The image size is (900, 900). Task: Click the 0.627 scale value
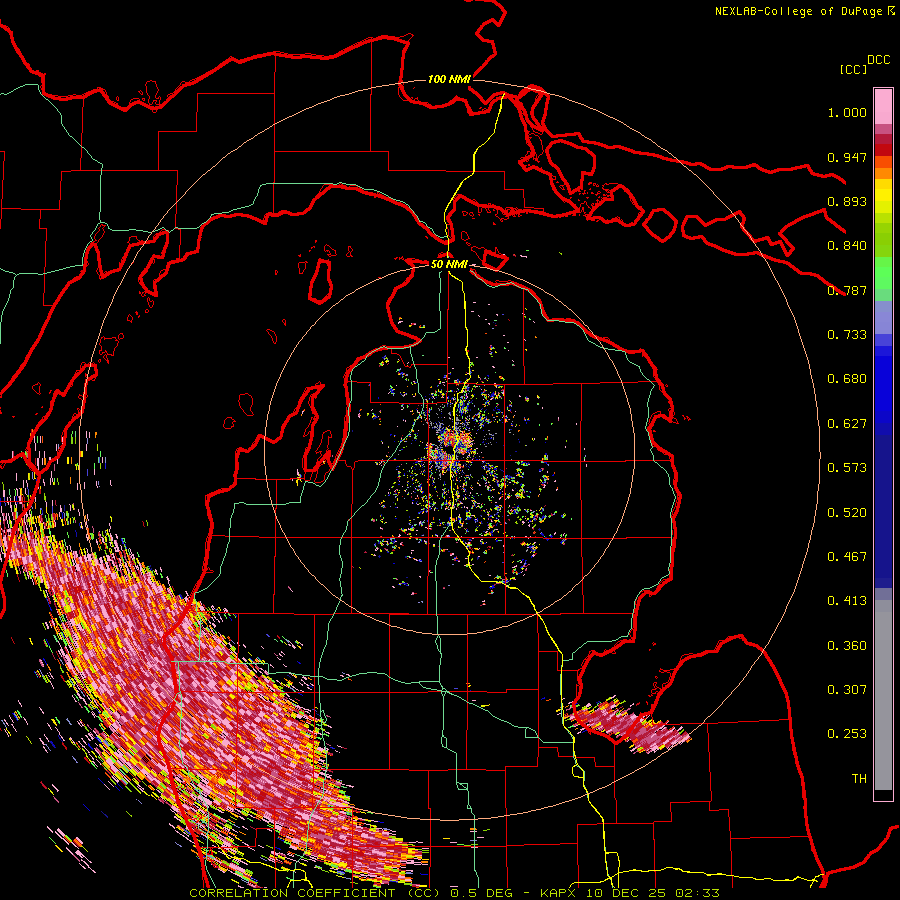[847, 424]
